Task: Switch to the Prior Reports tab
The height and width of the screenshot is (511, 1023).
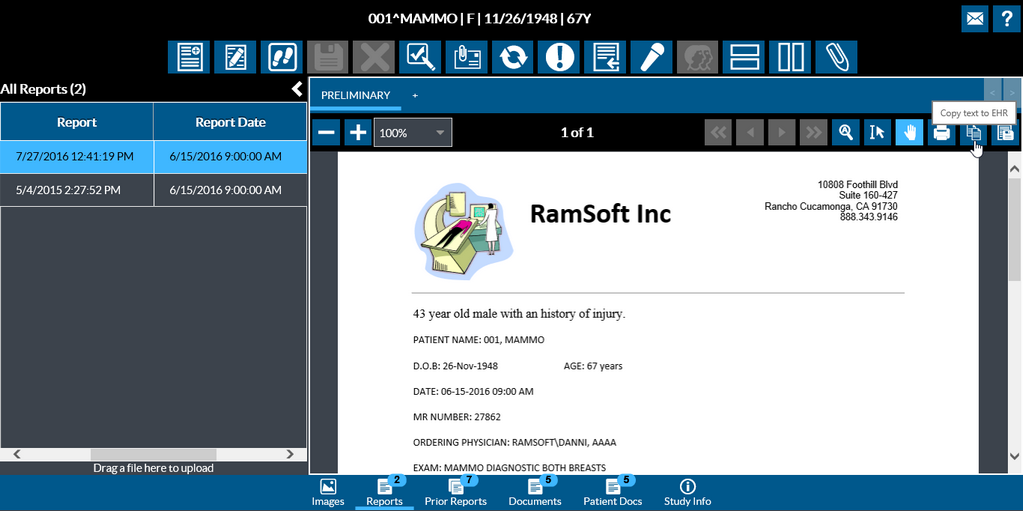Action: (455, 493)
